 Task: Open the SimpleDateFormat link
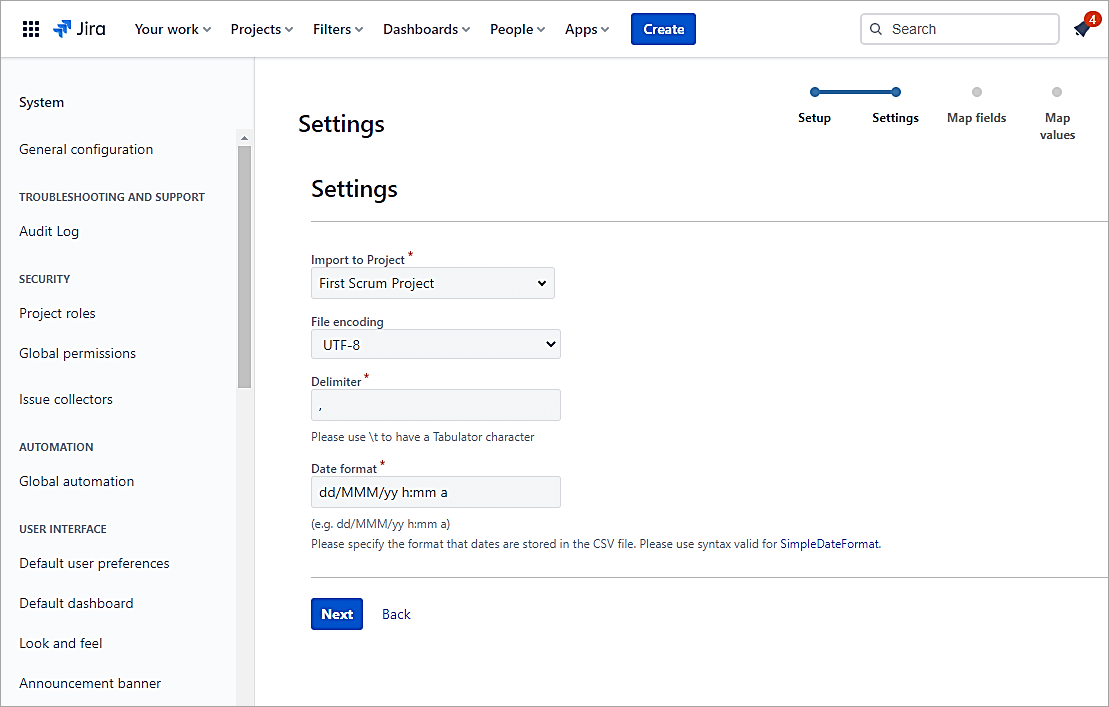click(x=829, y=544)
